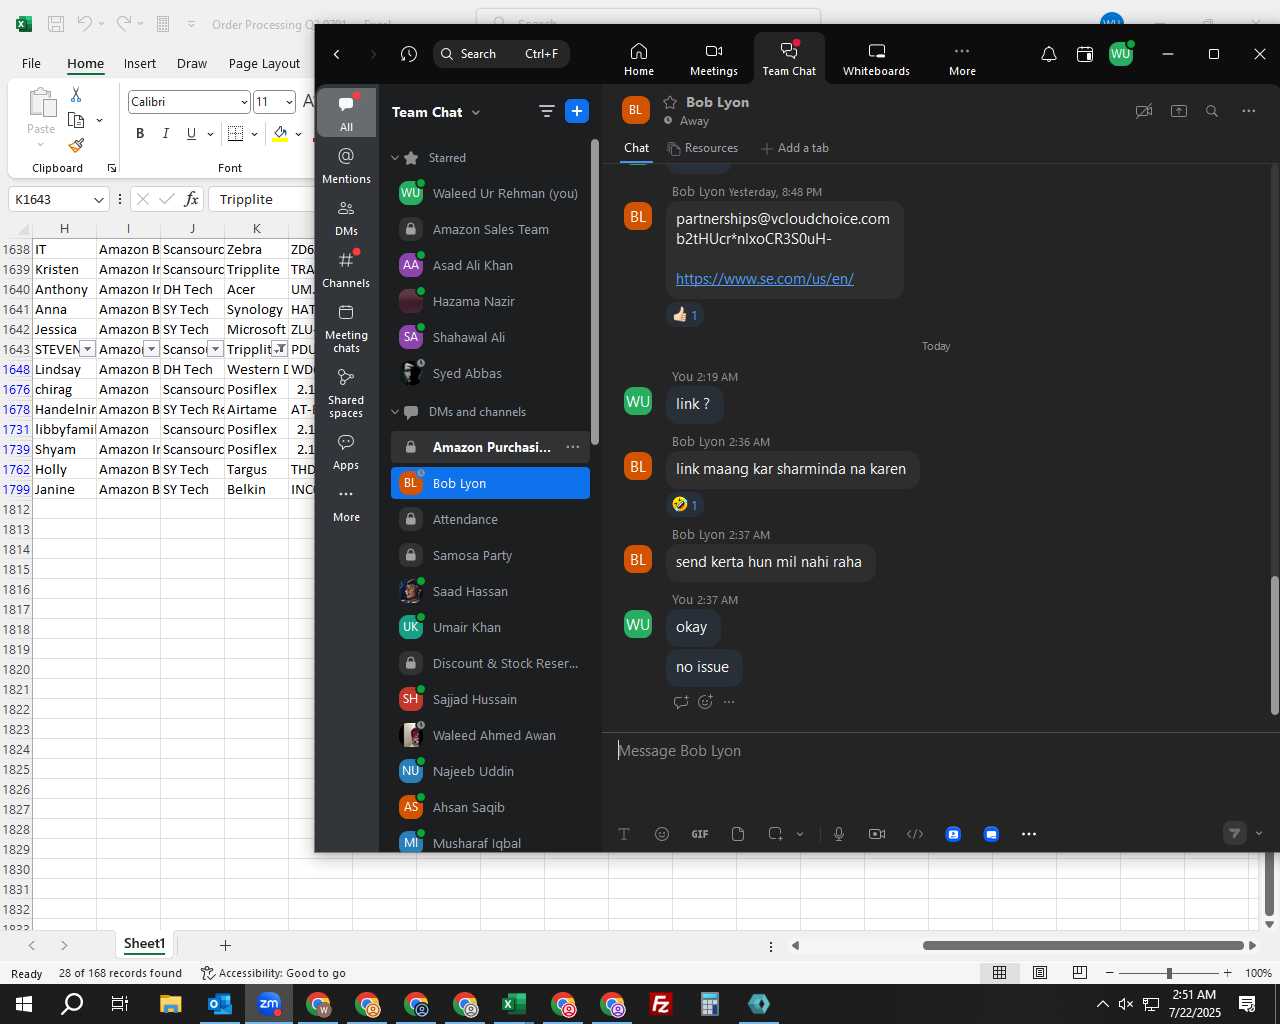Collapse the Starred section

click(395, 158)
